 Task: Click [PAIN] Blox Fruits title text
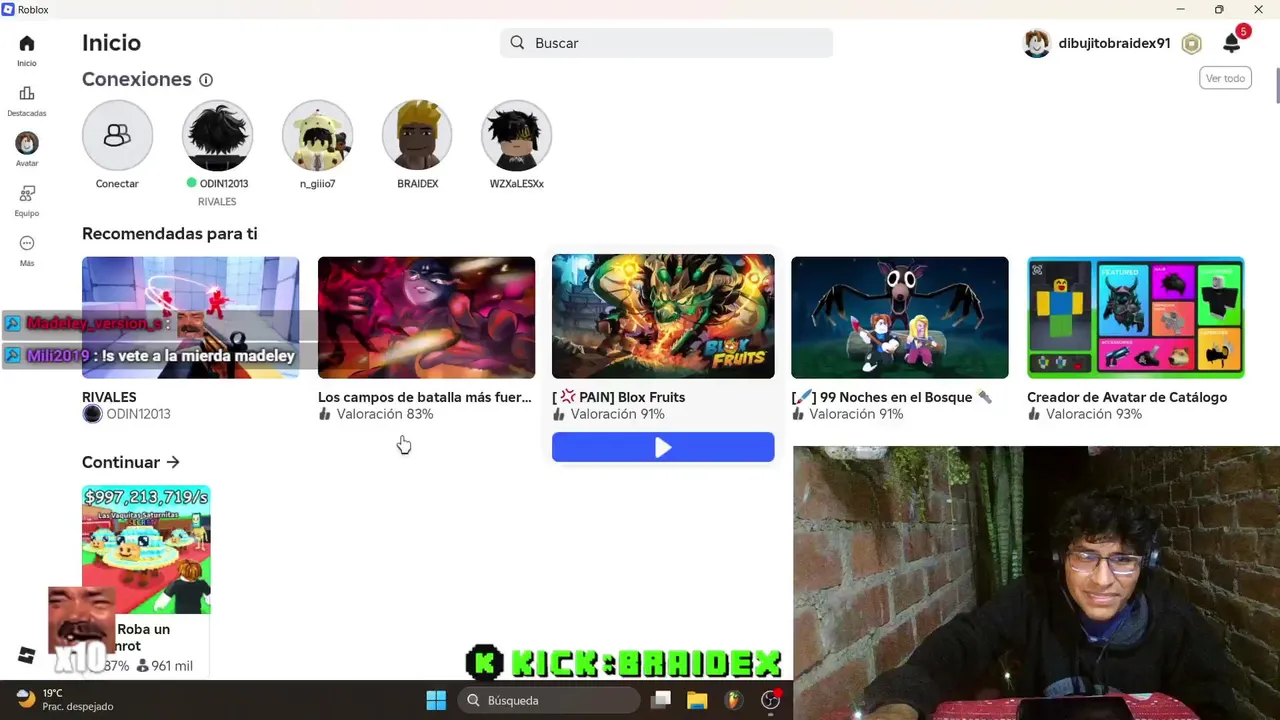coord(618,397)
